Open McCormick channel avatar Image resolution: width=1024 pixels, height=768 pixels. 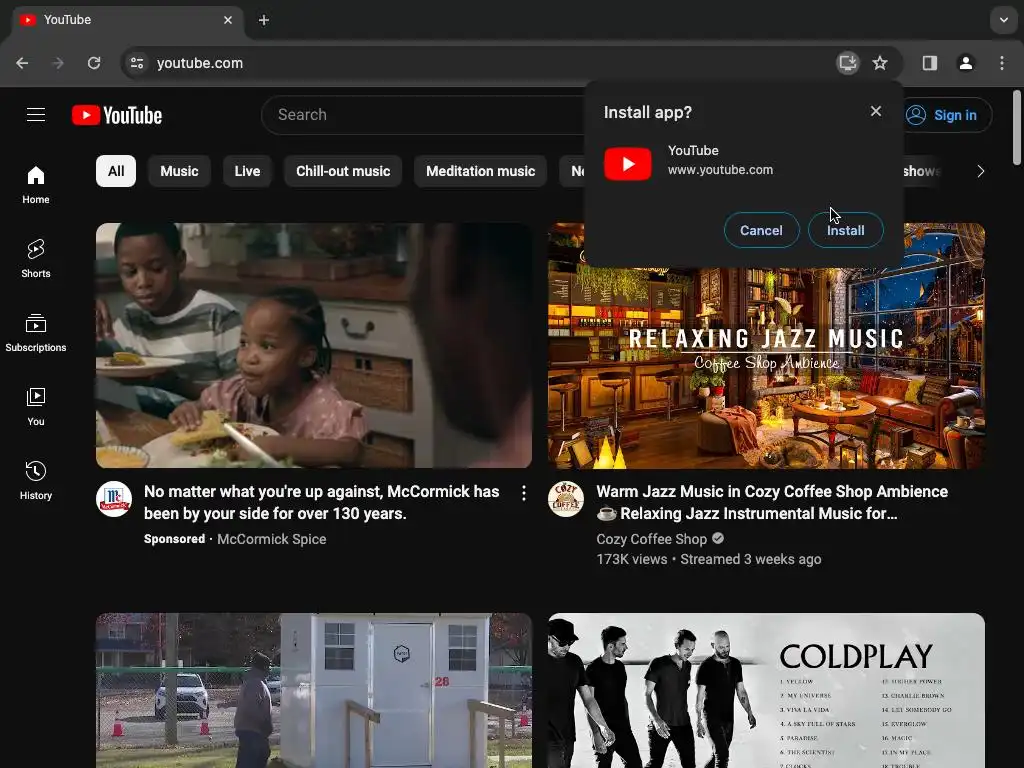click(x=114, y=500)
